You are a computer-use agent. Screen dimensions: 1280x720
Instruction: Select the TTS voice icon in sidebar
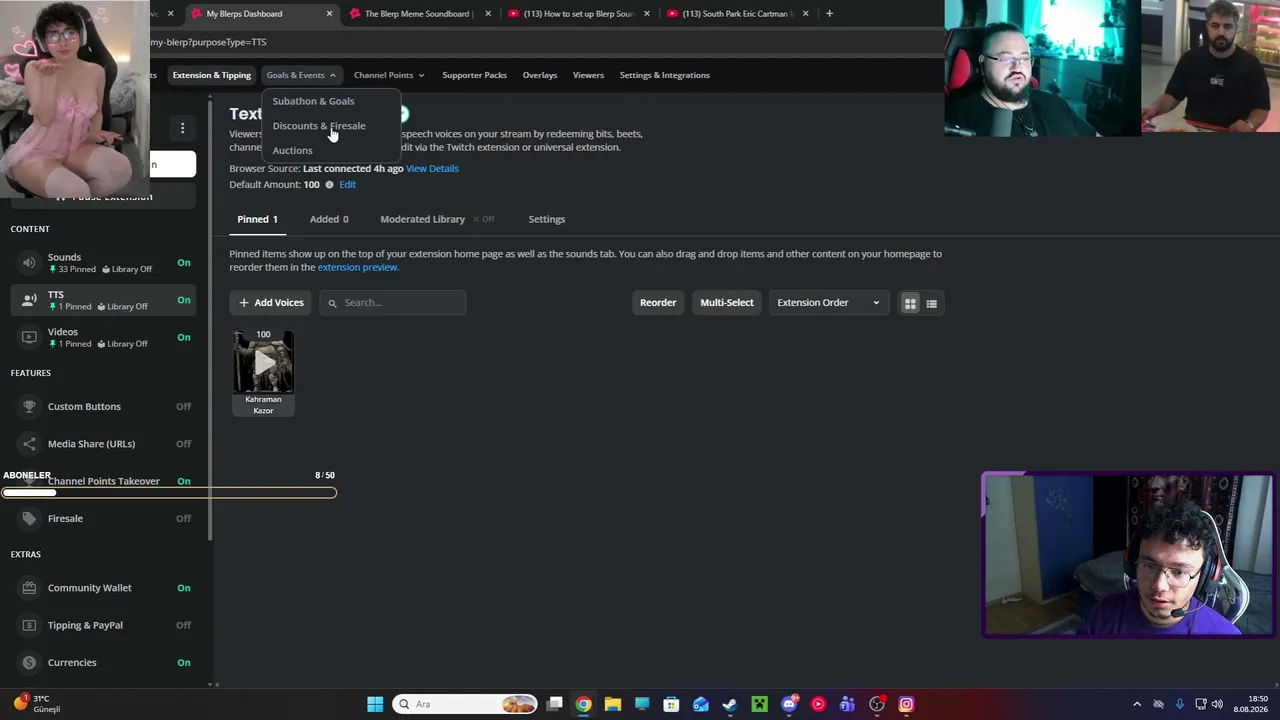pos(29,300)
